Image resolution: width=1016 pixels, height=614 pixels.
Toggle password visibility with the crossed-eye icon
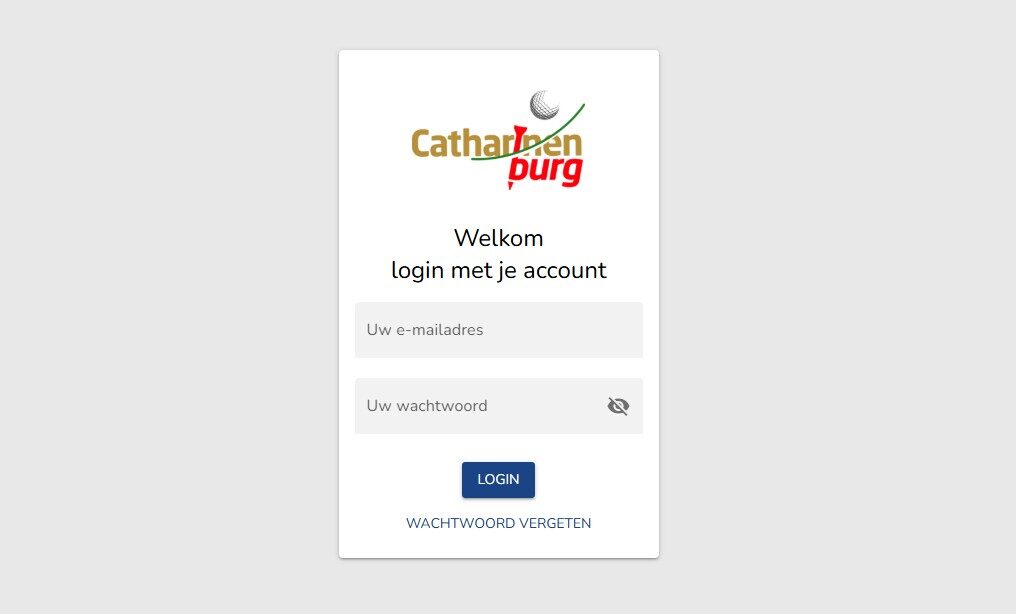point(618,406)
